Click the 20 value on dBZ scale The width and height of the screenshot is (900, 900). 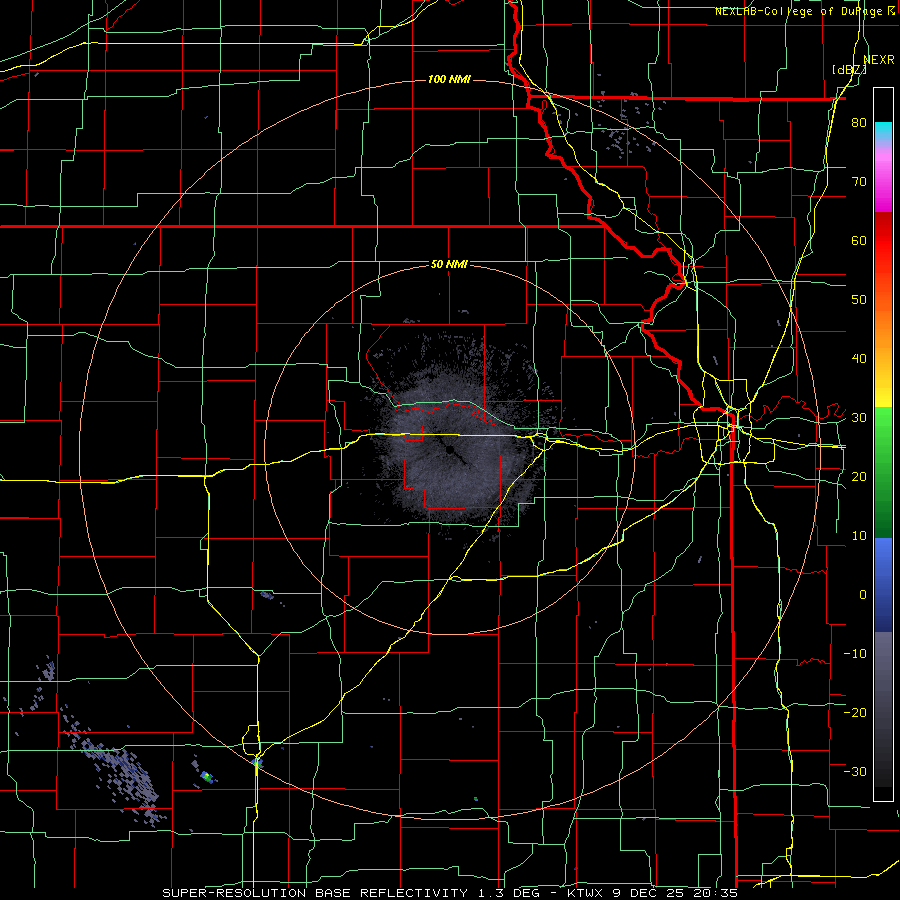coord(859,476)
